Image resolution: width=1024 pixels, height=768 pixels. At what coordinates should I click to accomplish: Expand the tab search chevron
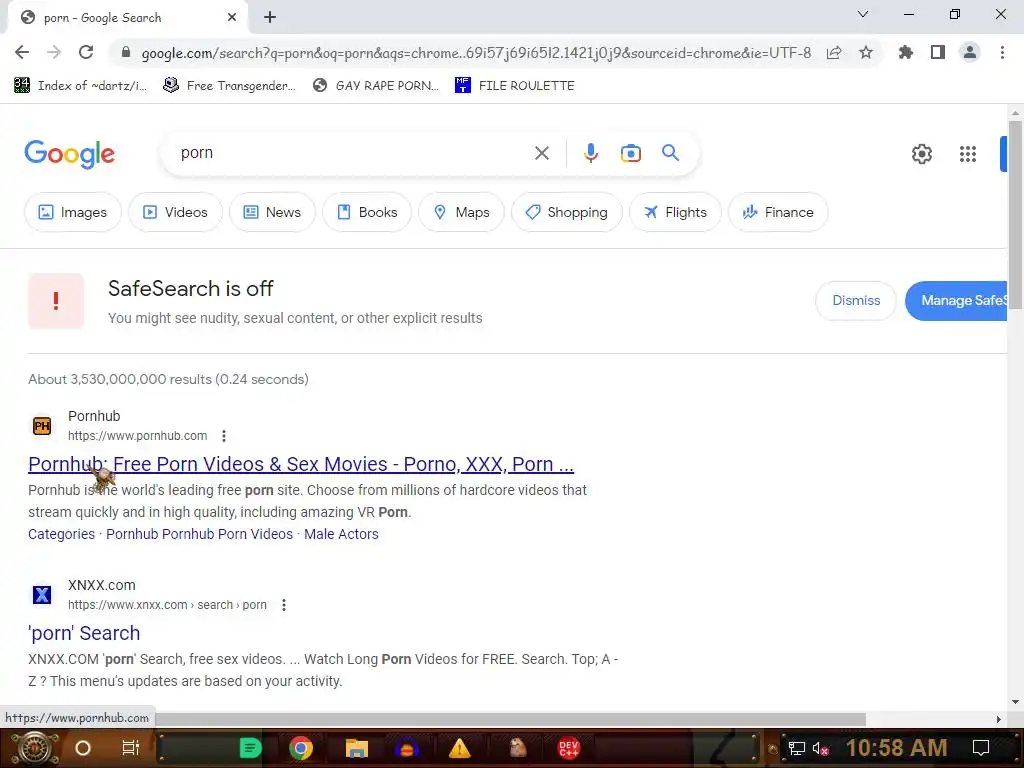click(863, 14)
